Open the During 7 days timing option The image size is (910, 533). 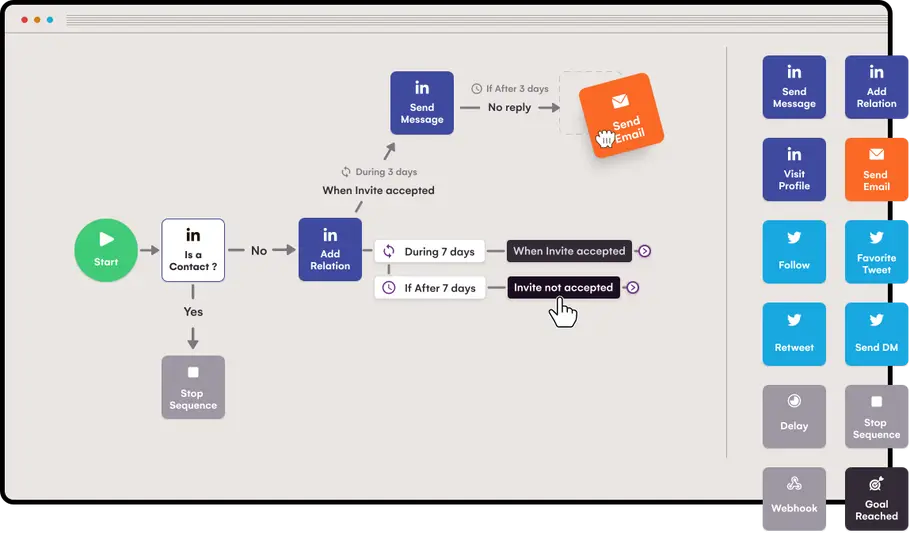[429, 251]
